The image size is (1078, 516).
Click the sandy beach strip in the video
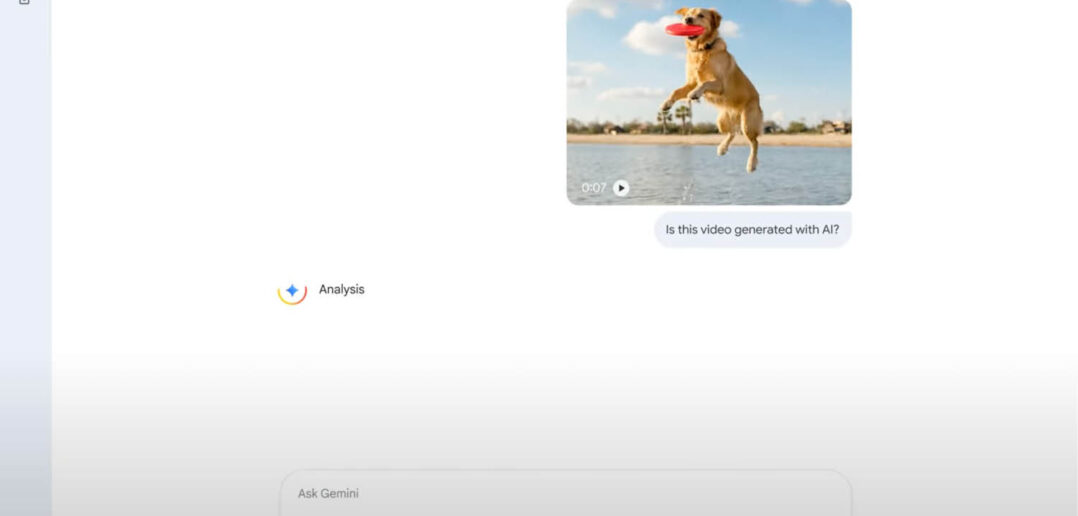click(620, 140)
